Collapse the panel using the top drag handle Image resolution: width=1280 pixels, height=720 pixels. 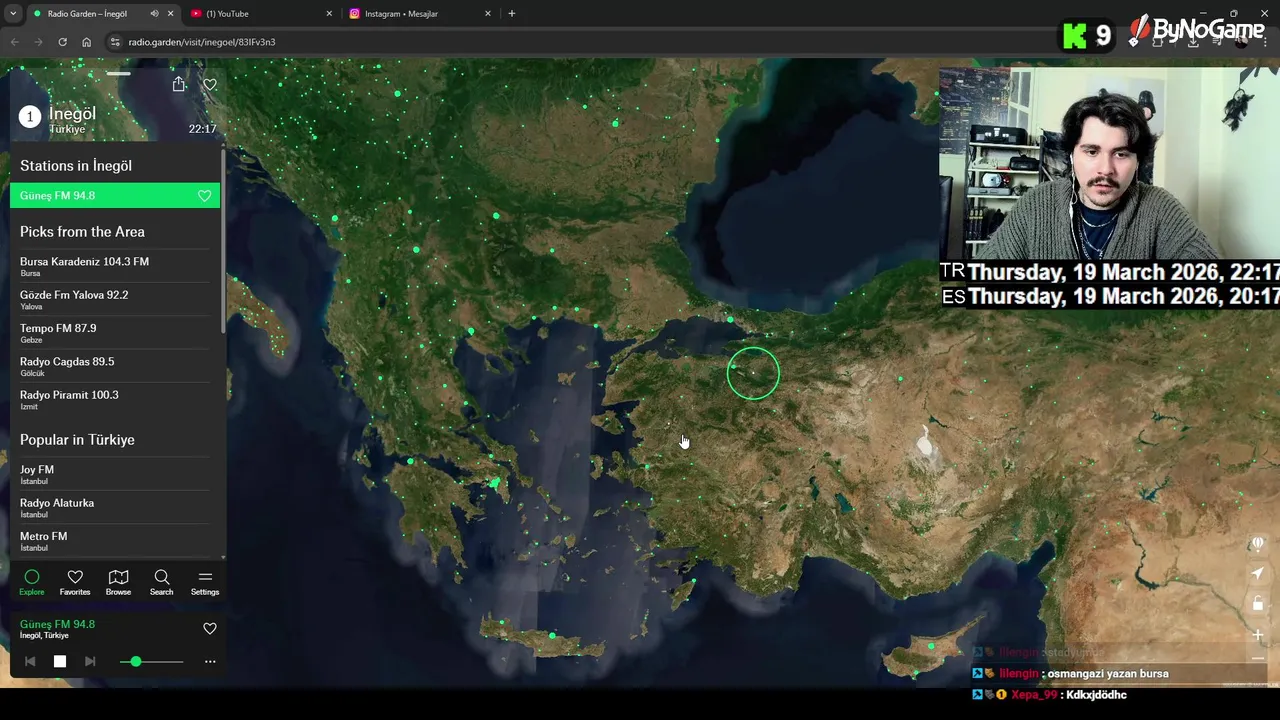(x=119, y=73)
